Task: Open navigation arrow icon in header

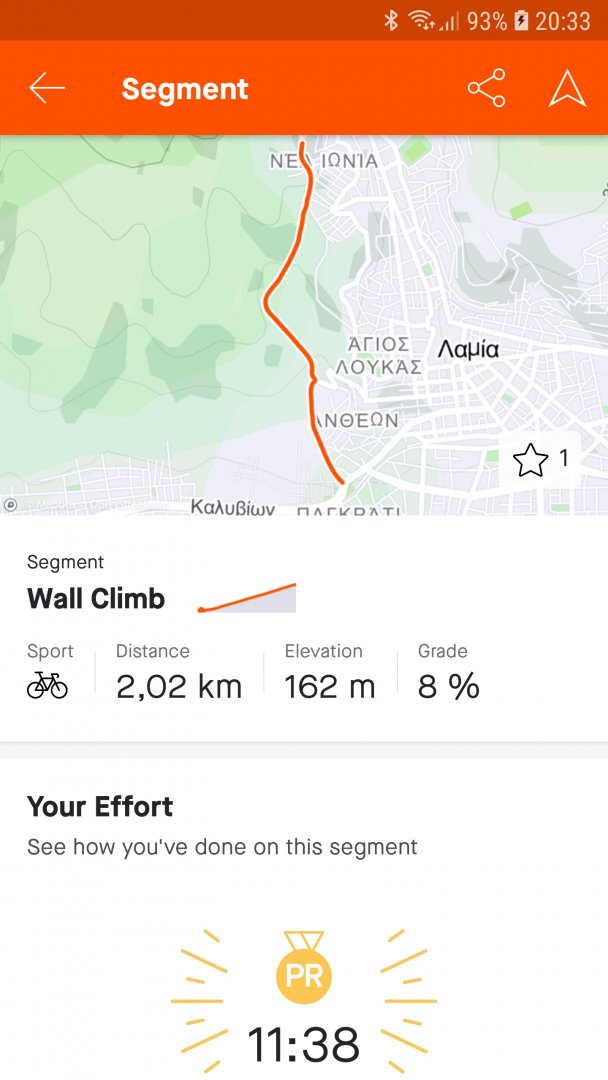Action: tap(567, 88)
